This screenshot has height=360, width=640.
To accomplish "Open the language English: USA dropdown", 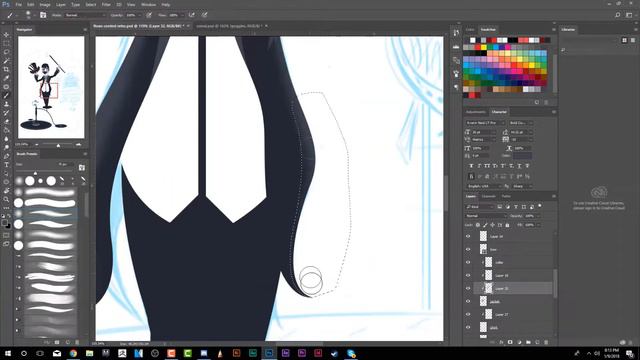I will (484, 186).
